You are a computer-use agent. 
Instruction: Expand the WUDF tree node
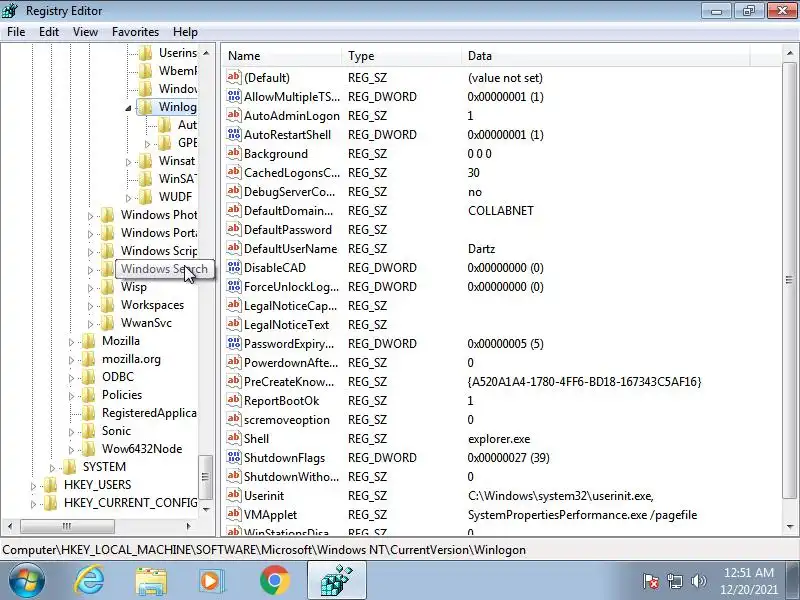128,197
